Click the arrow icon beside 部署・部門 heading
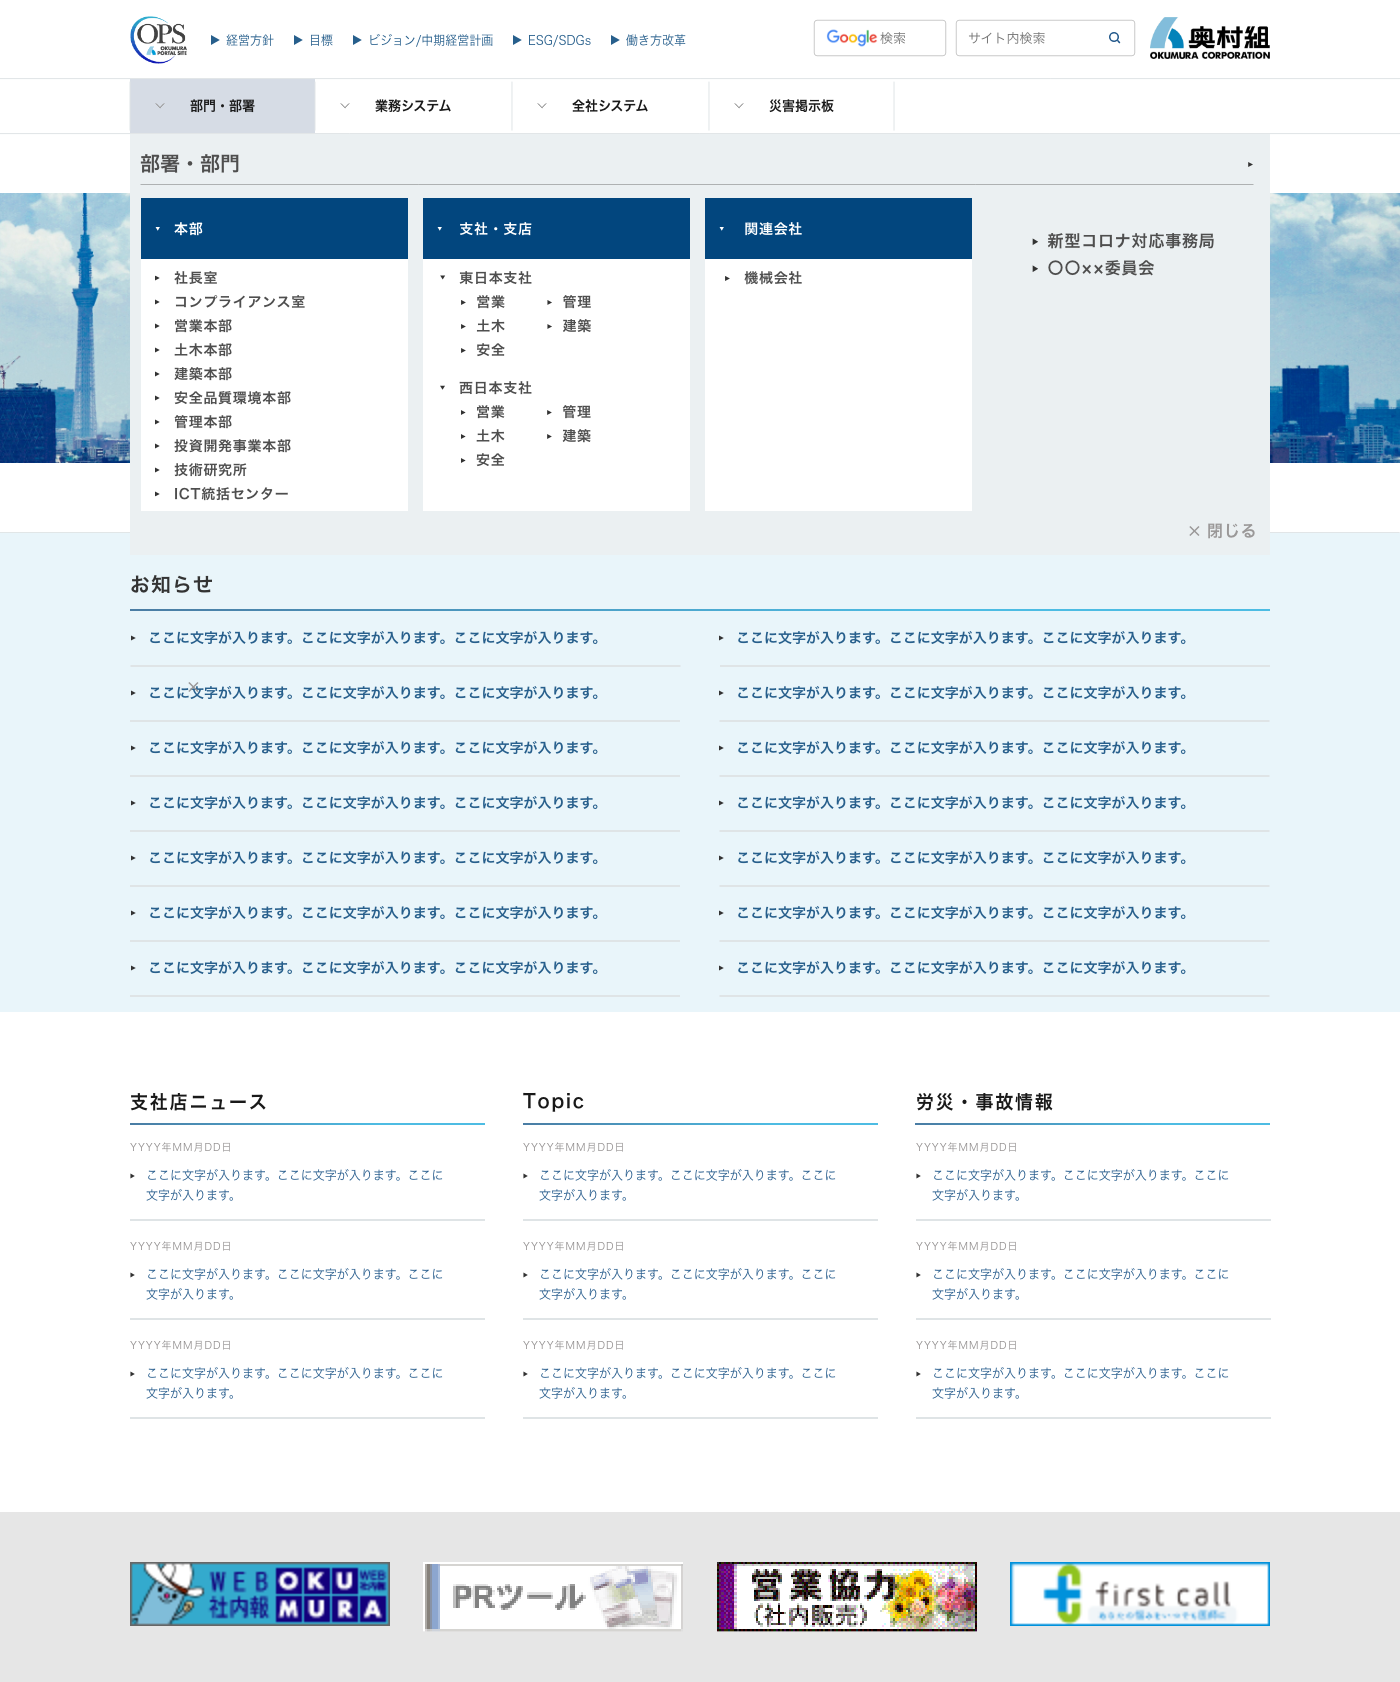 (x=1250, y=165)
